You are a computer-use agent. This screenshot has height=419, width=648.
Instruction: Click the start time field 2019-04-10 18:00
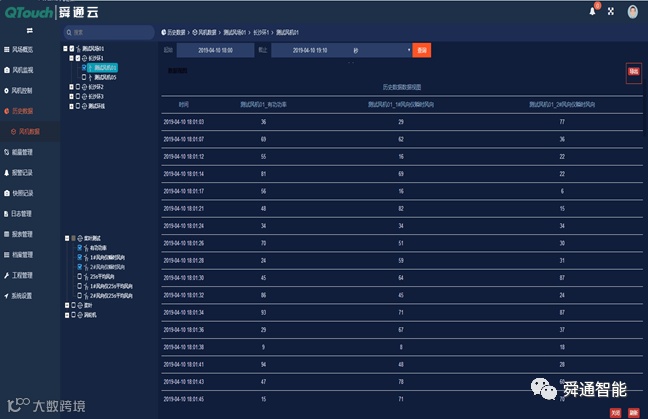click(215, 50)
